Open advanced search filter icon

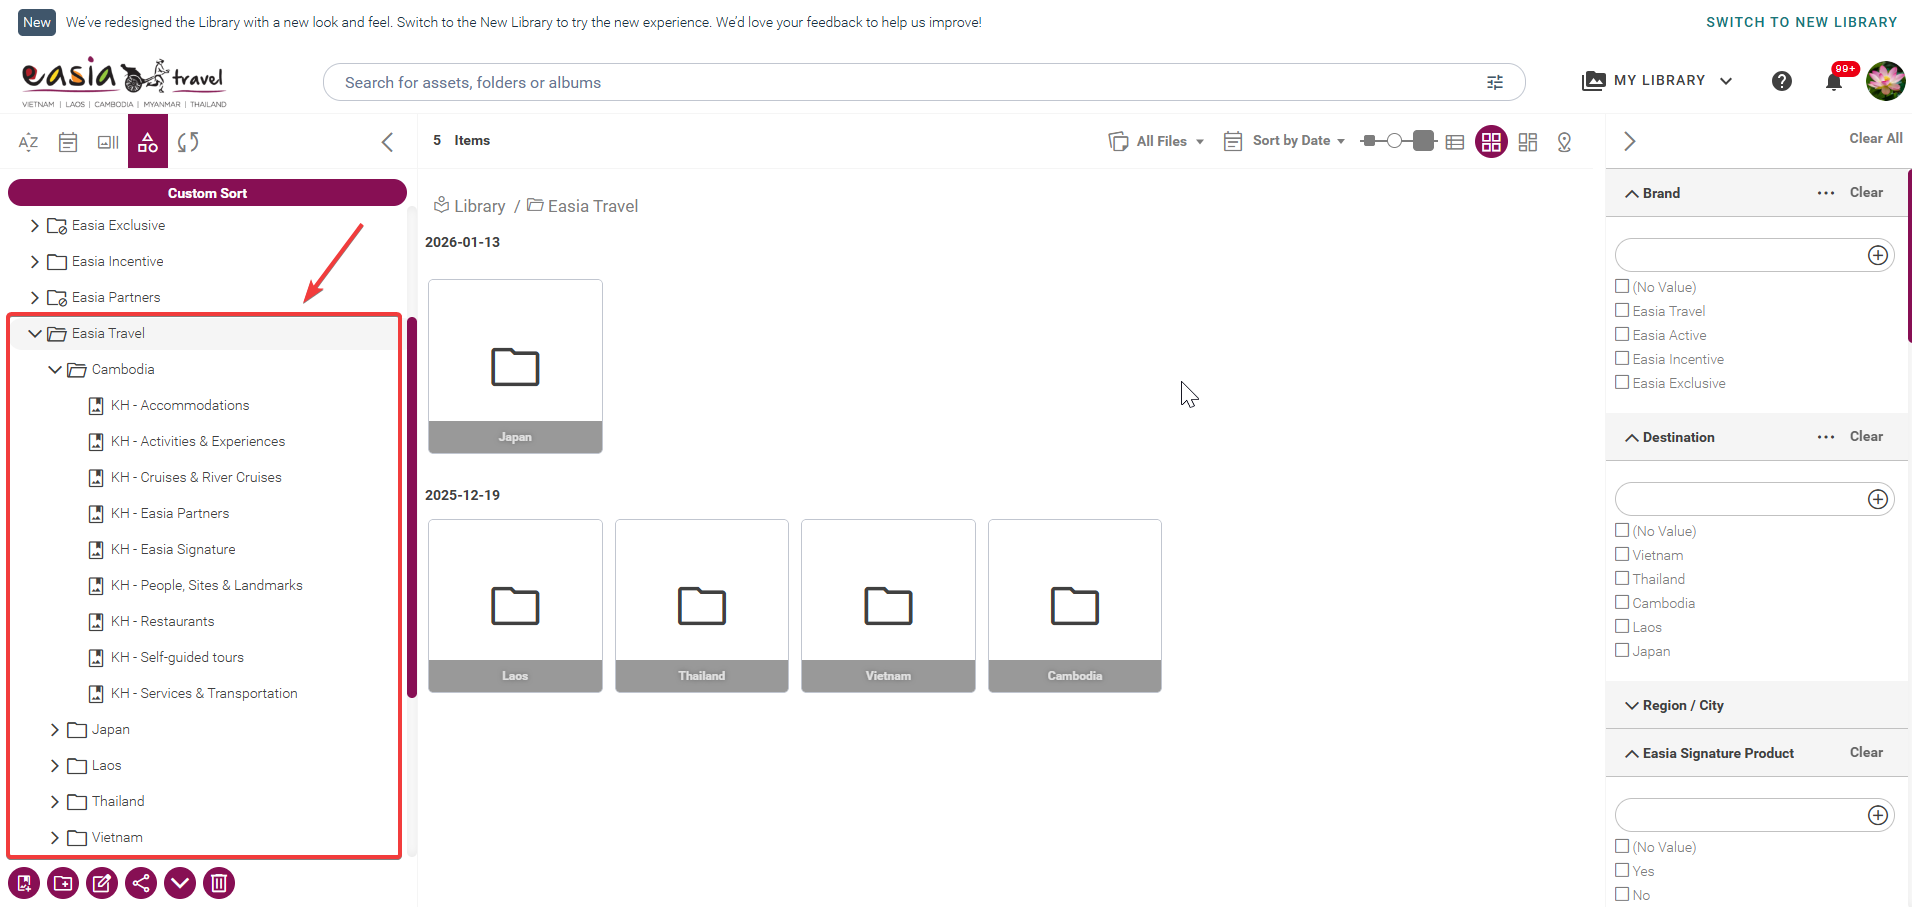point(1495,82)
